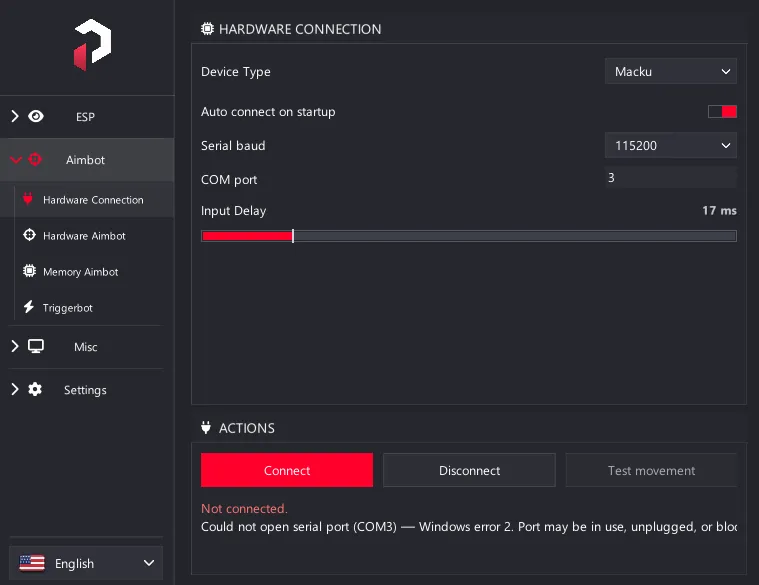Viewport: 759px width, 585px height.
Task: Click the HARDWARE CONNECTION heading text
Action: click(300, 29)
